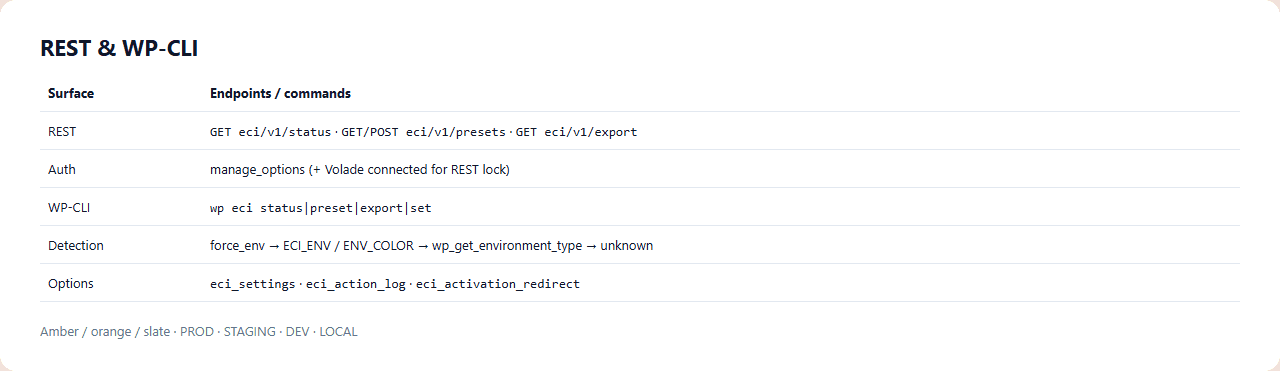Click the GET/POST eci/v1/presets endpoint

pyautogui.click(x=426, y=131)
